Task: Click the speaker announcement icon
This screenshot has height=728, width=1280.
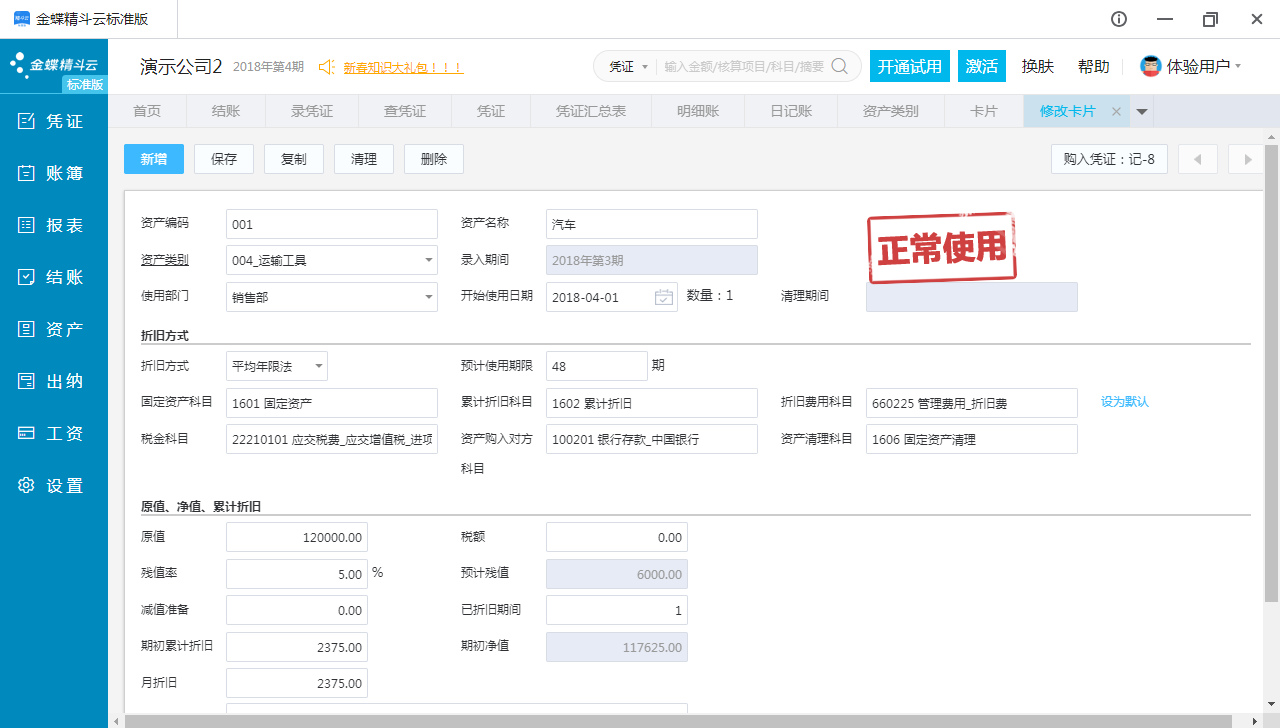Action: point(325,67)
